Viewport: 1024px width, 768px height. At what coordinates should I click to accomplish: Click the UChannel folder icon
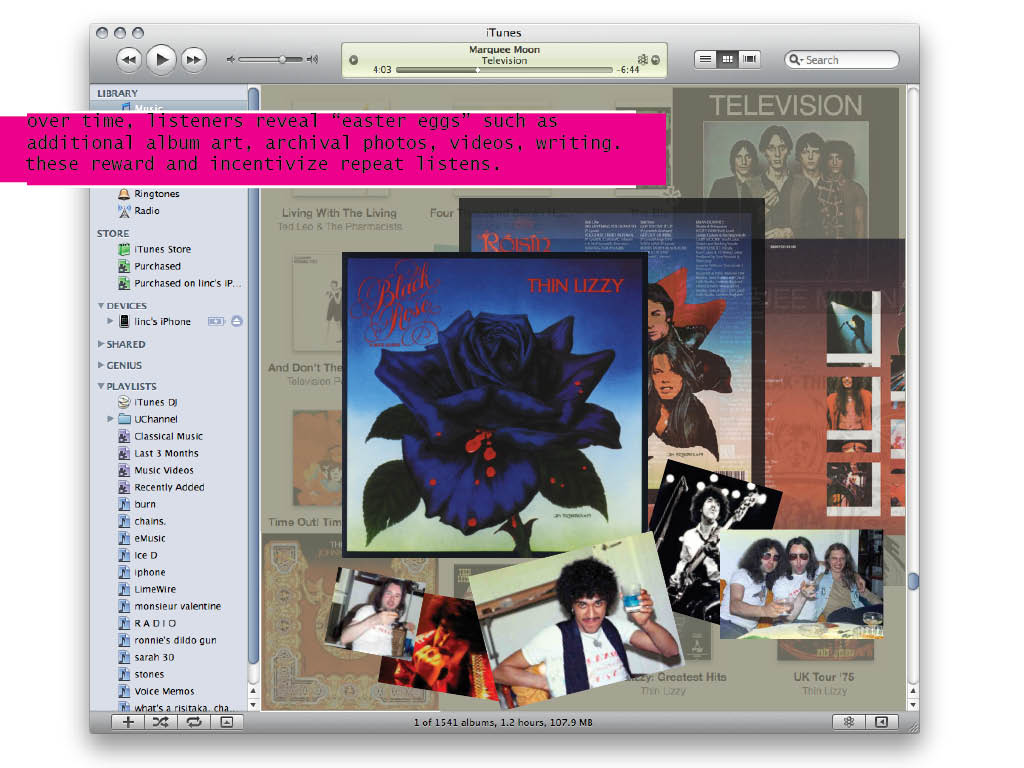(x=124, y=419)
